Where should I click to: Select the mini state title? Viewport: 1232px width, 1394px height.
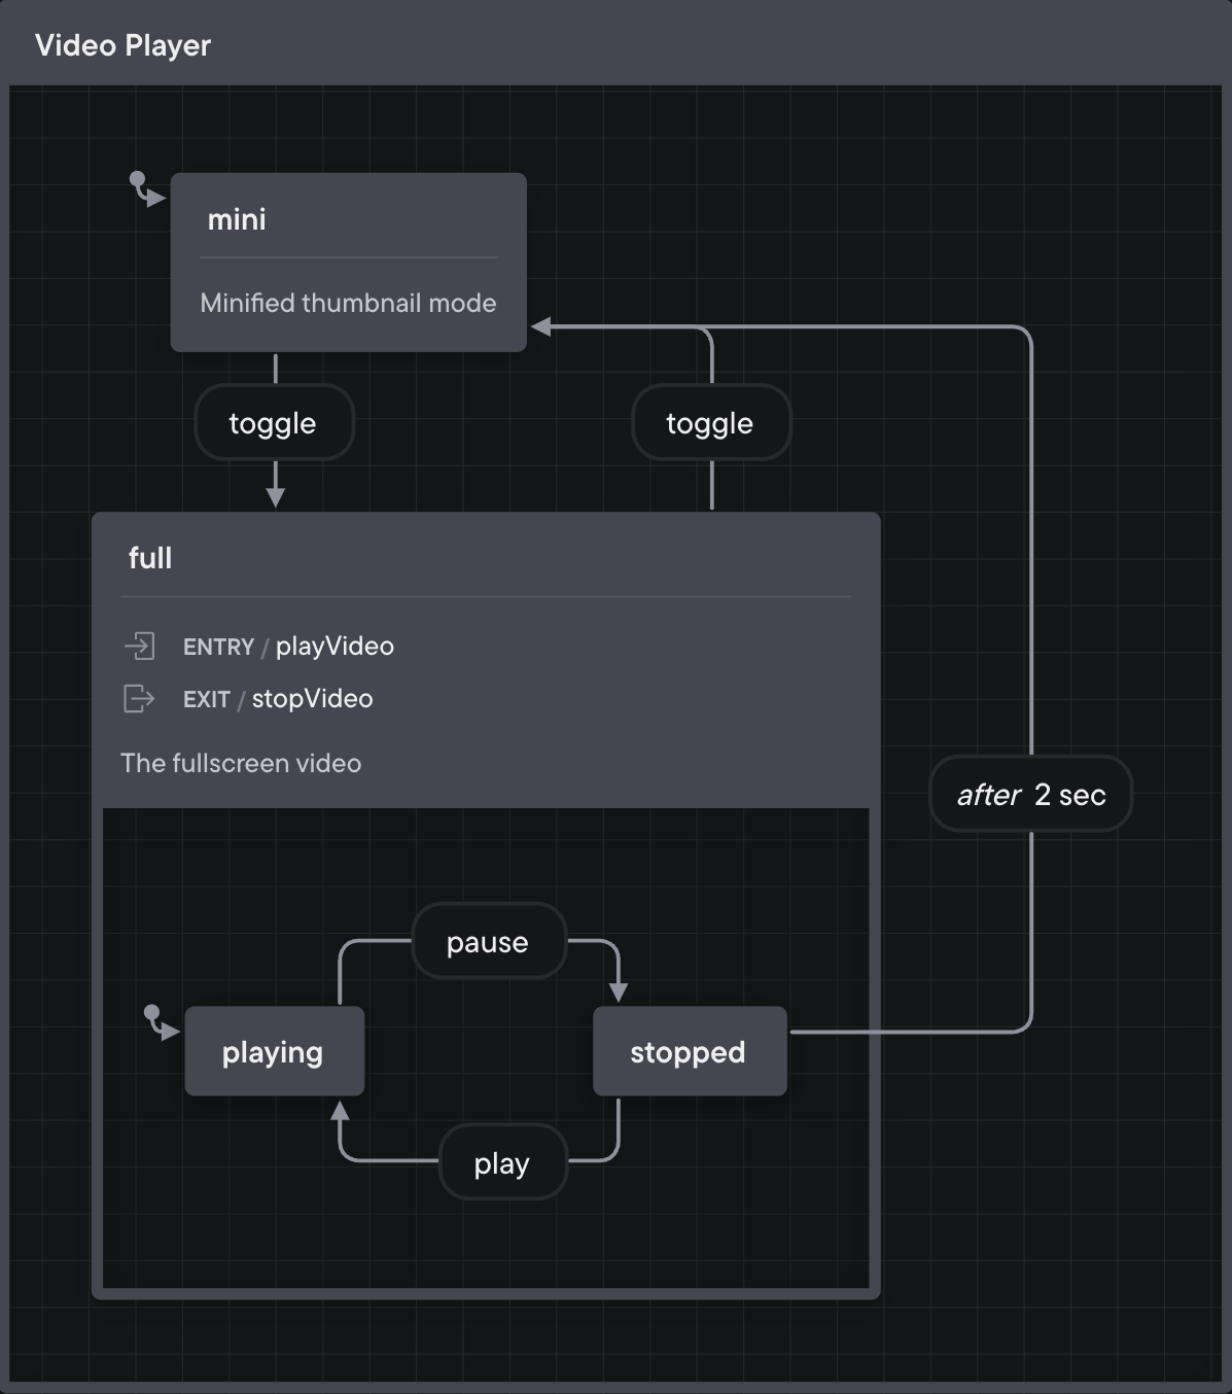pyautogui.click(x=237, y=220)
